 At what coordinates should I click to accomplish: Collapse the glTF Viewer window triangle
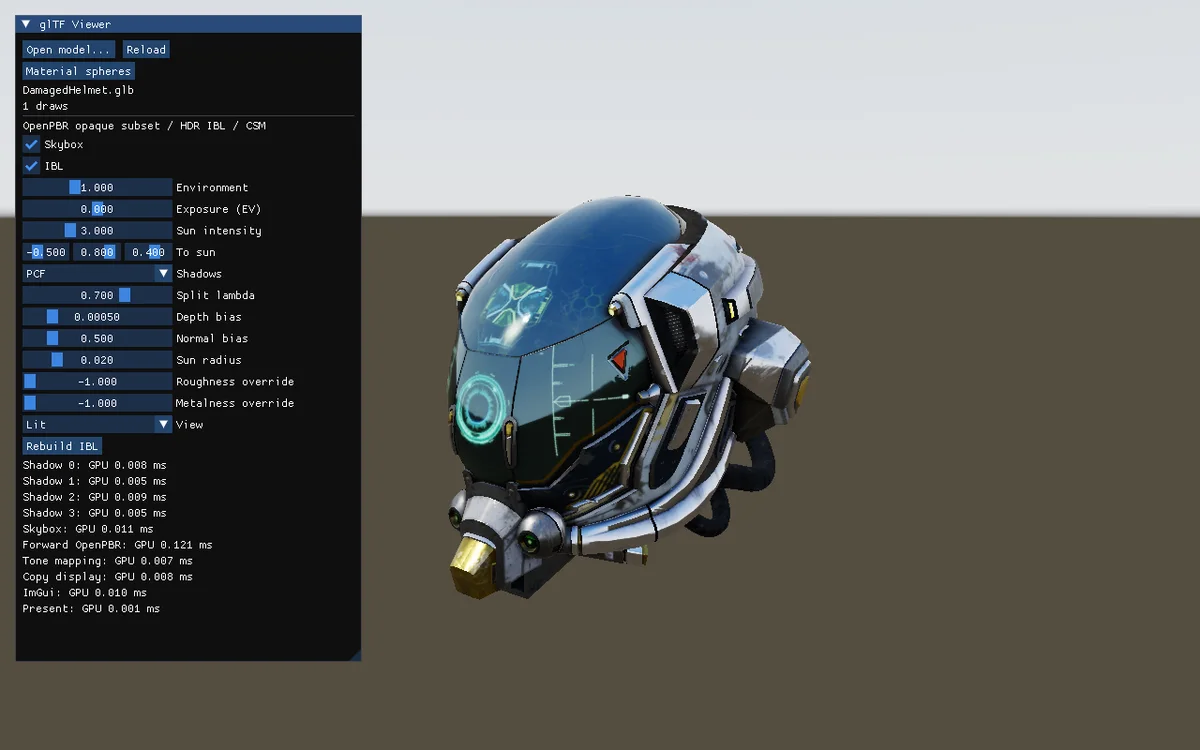[26, 24]
